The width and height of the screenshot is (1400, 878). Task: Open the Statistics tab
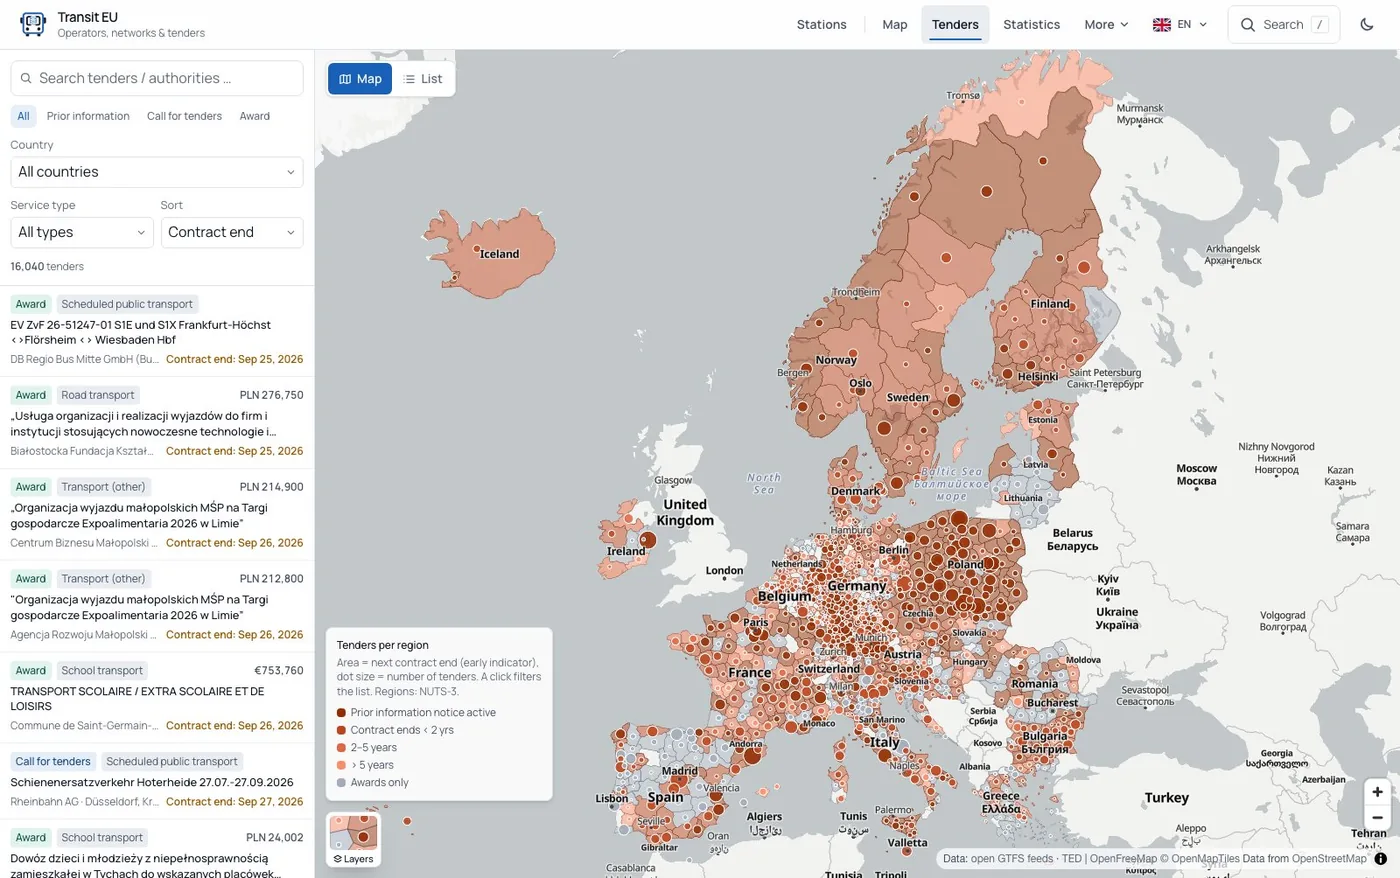1032,24
